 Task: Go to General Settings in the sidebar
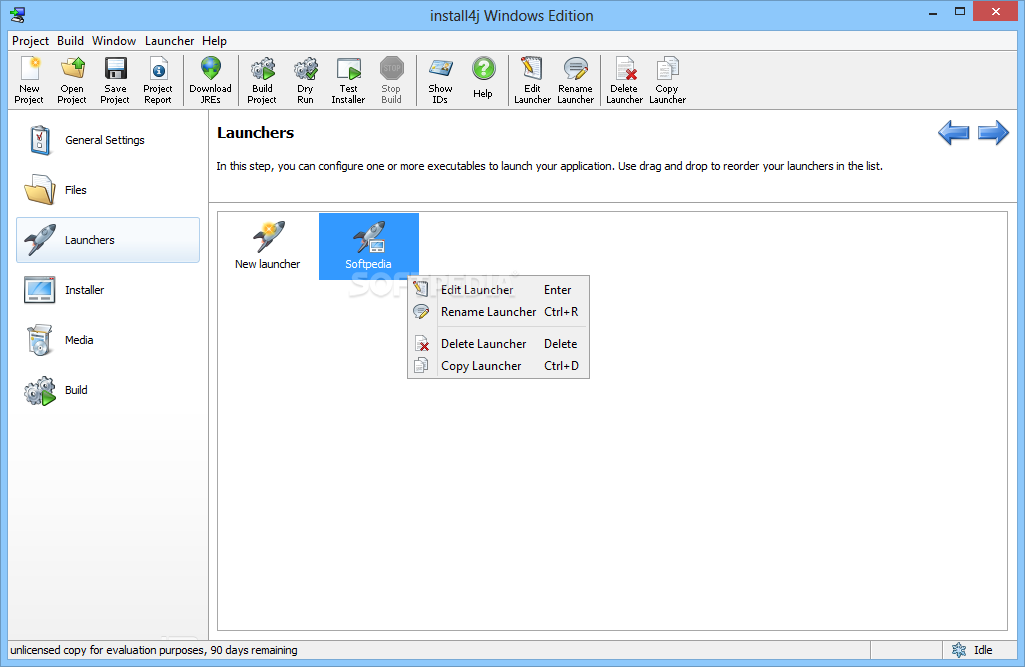[108, 140]
